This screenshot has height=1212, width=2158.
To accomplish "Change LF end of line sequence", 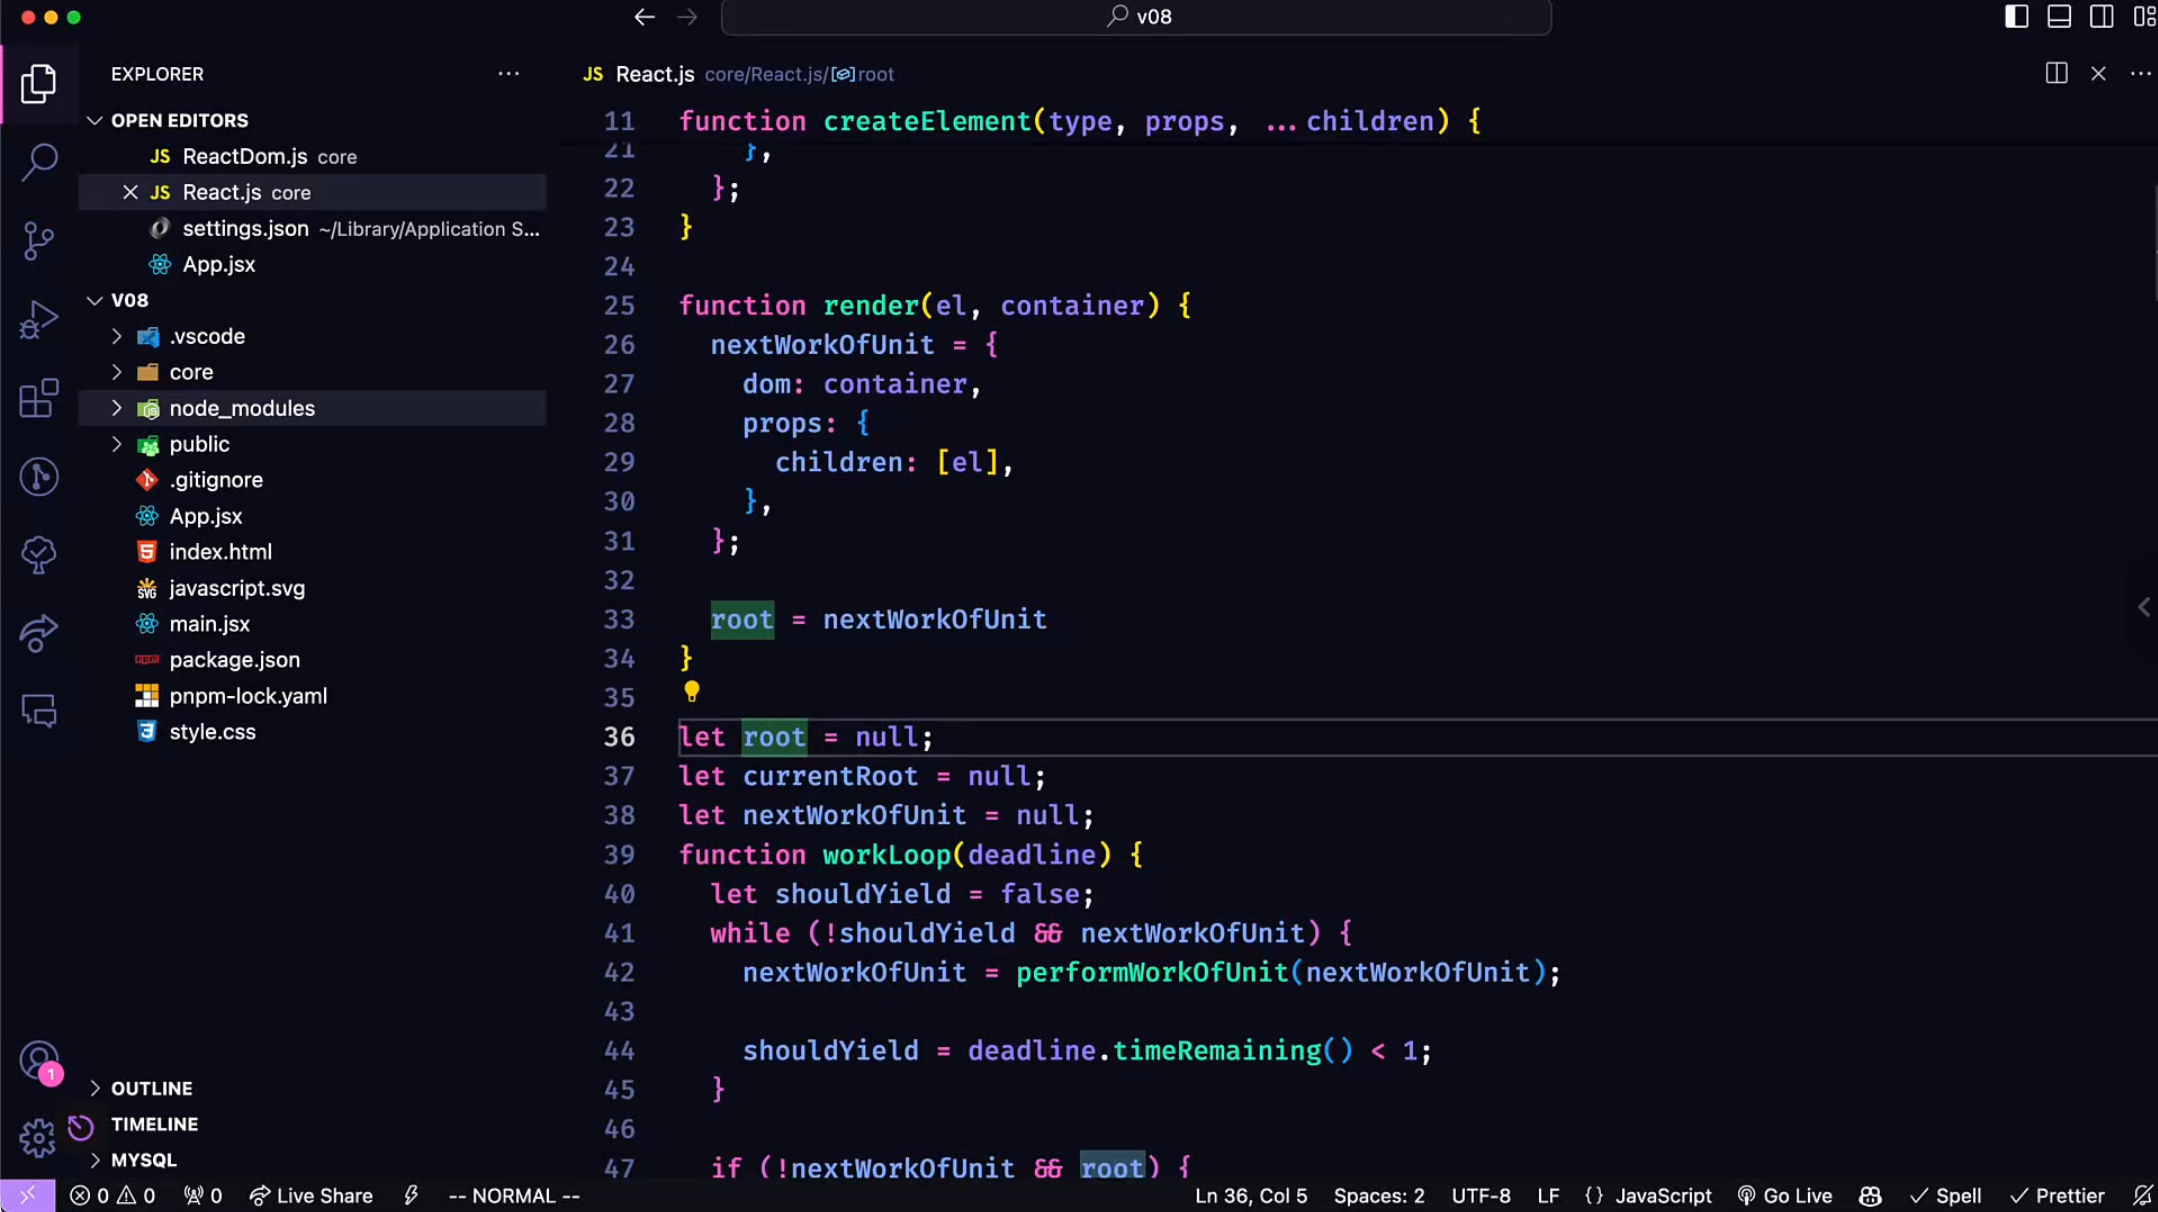I will [1548, 1195].
